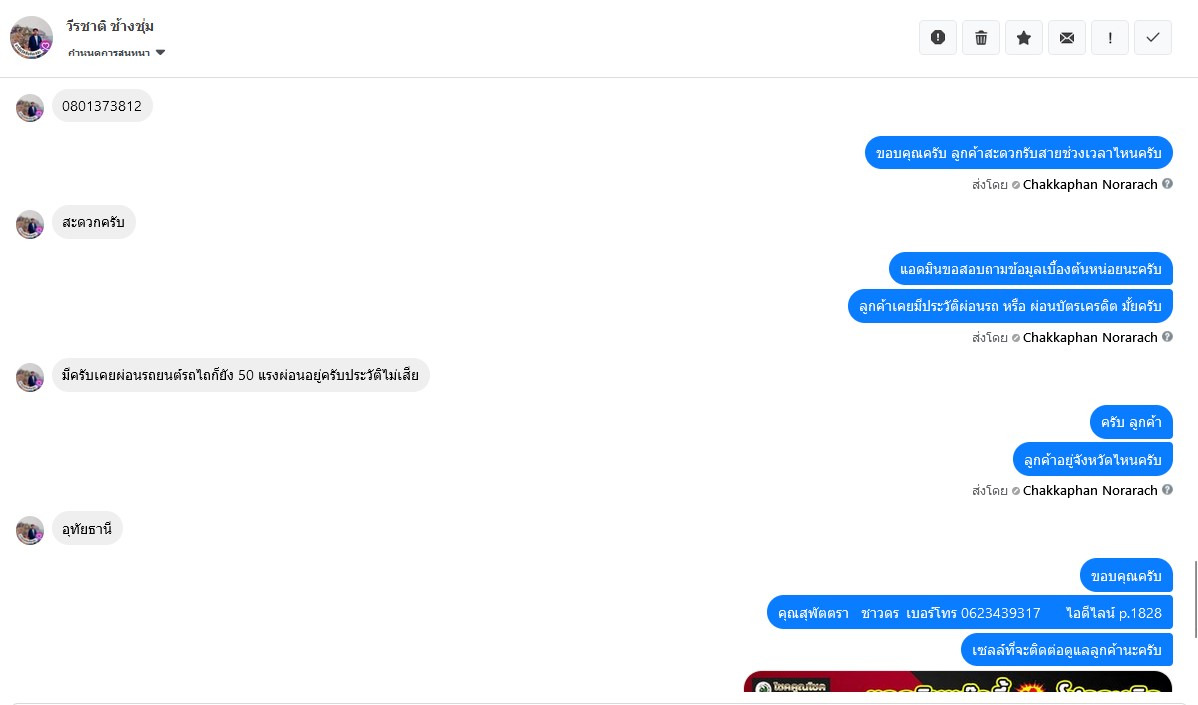
Task: Click help icon beside the second Chakkaphan Norarach
Action: [x=1167, y=336]
